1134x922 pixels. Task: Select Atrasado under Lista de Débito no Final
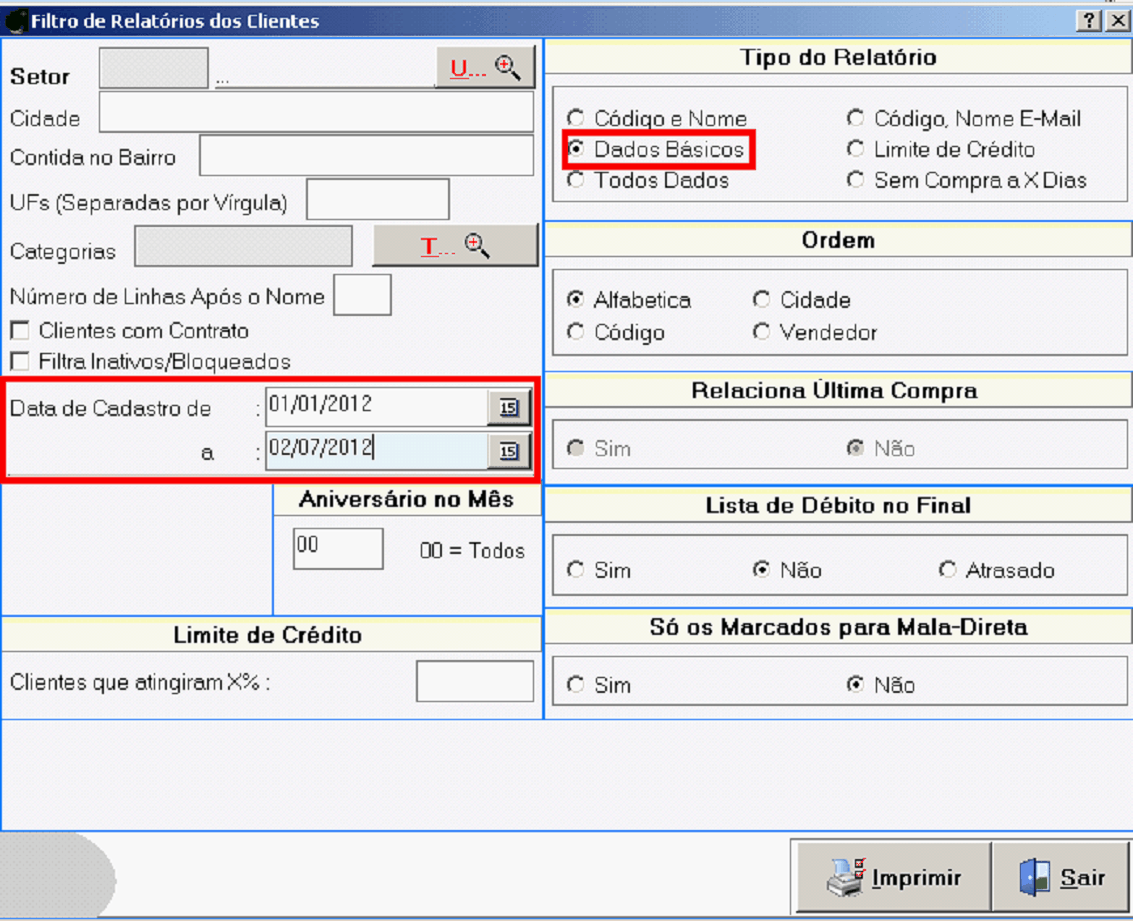point(947,570)
